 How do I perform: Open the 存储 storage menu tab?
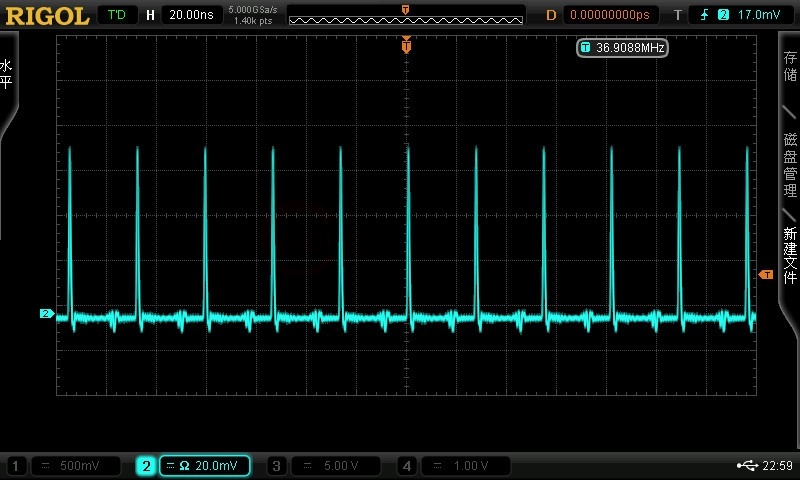coord(790,66)
